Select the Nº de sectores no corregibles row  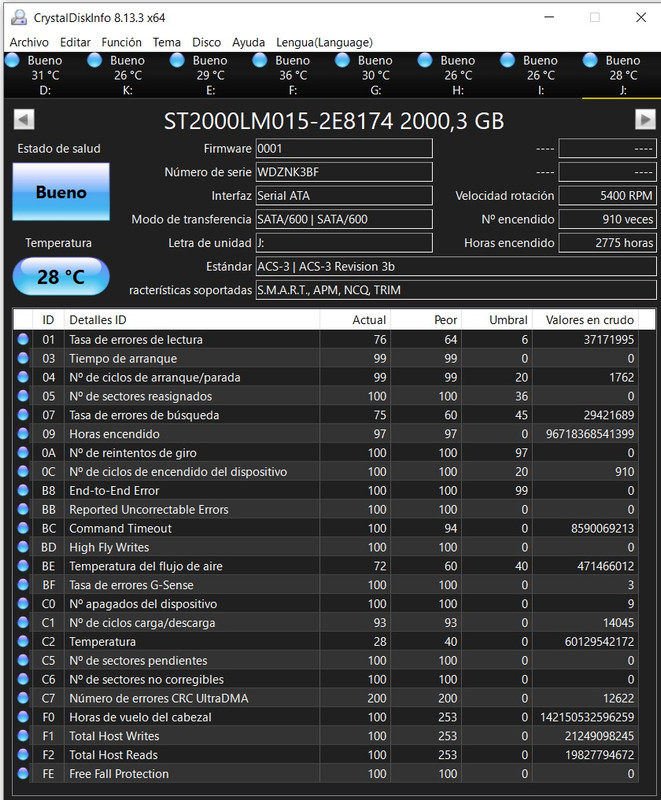(326, 679)
